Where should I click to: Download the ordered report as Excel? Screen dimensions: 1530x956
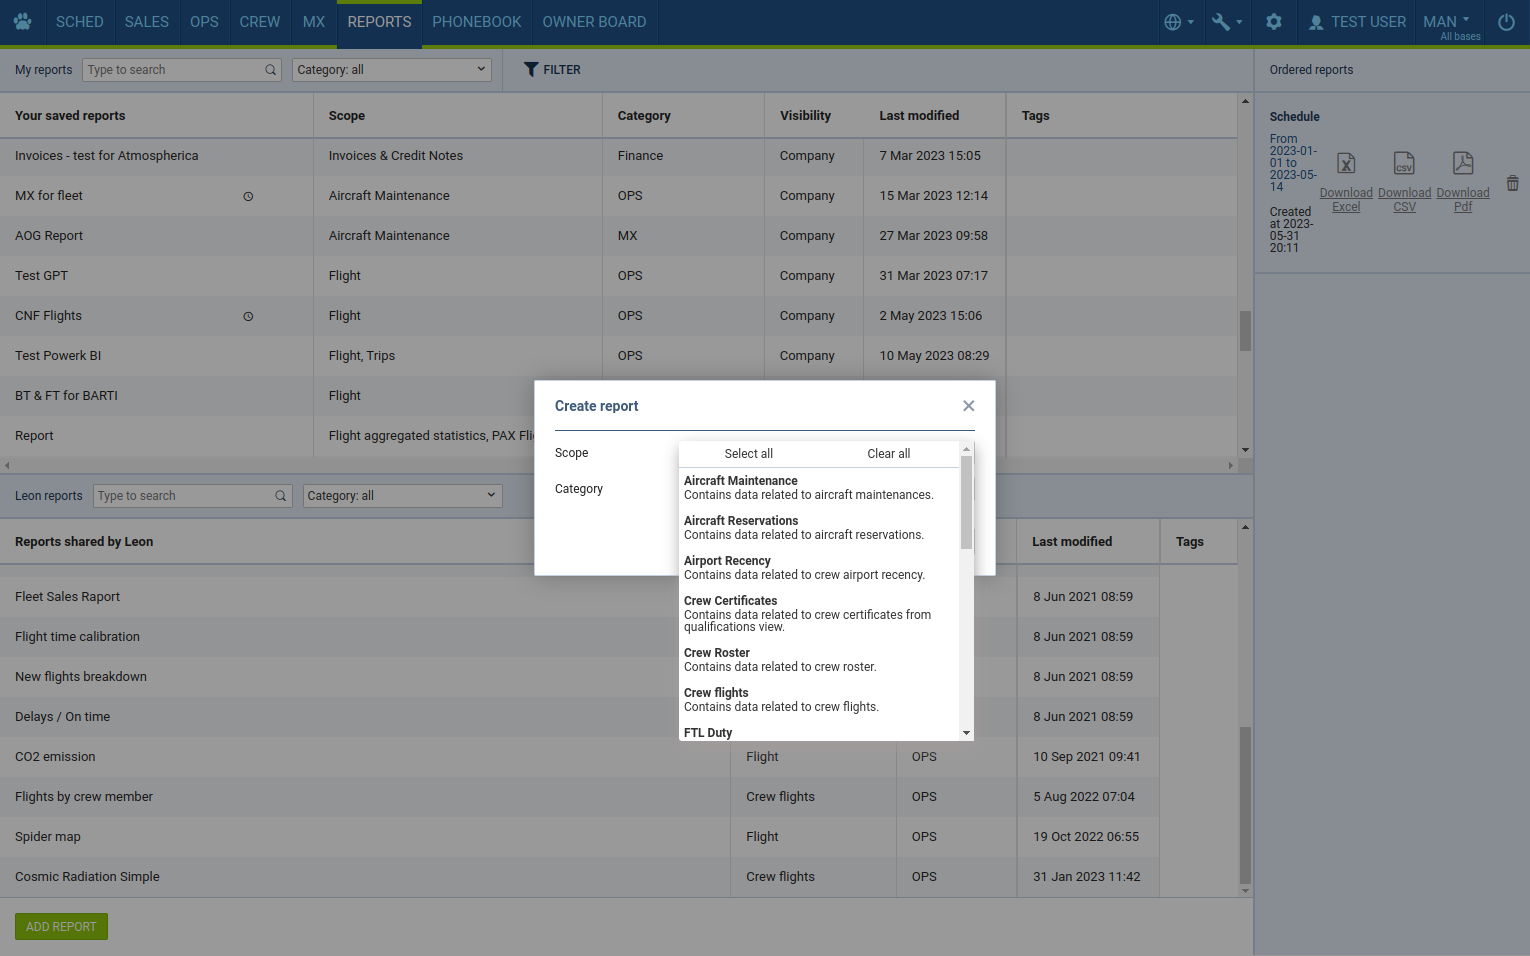pos(1346,180)
